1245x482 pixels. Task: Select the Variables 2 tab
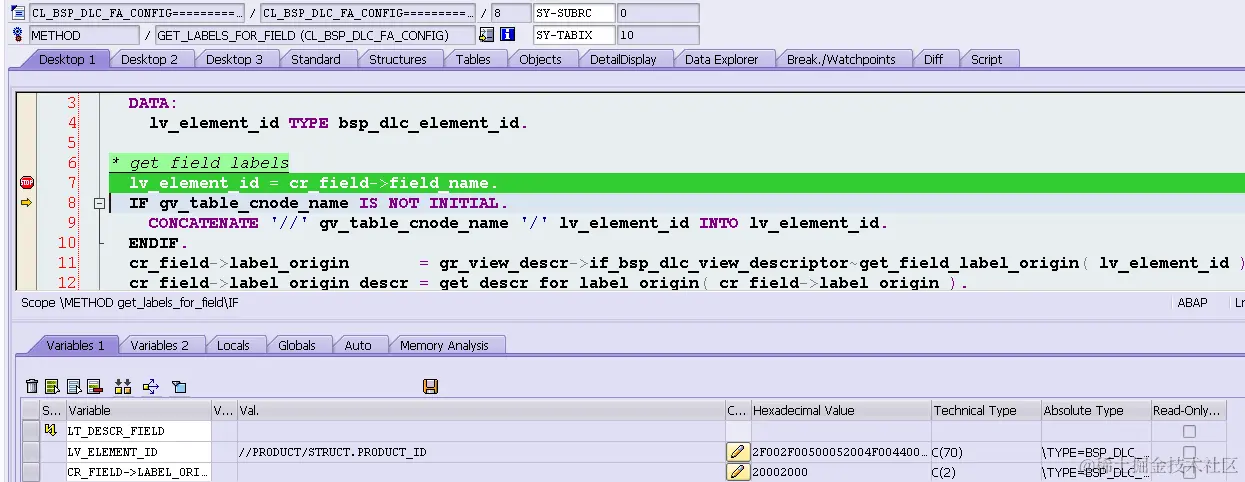[x=159, y=345]
